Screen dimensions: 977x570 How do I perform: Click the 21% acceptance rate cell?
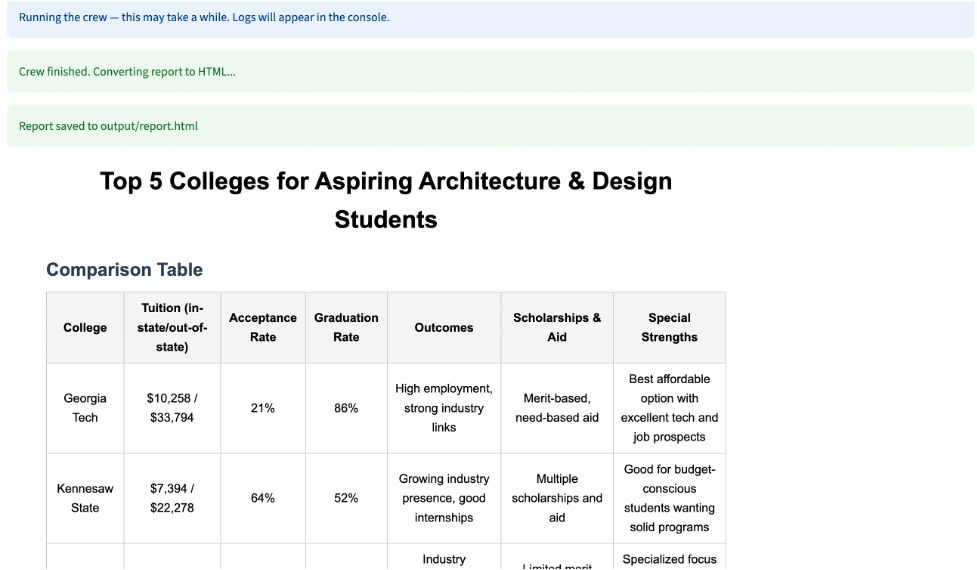coord(263,408)
